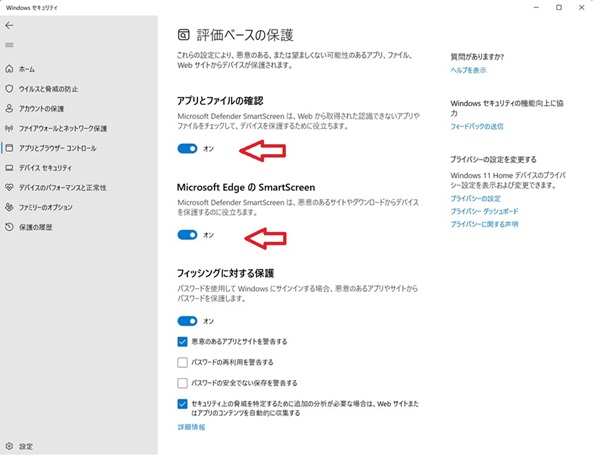600x456 pixels.
Task: Open プライバシー ダッシュボード link
Action: tap(484, 211)
